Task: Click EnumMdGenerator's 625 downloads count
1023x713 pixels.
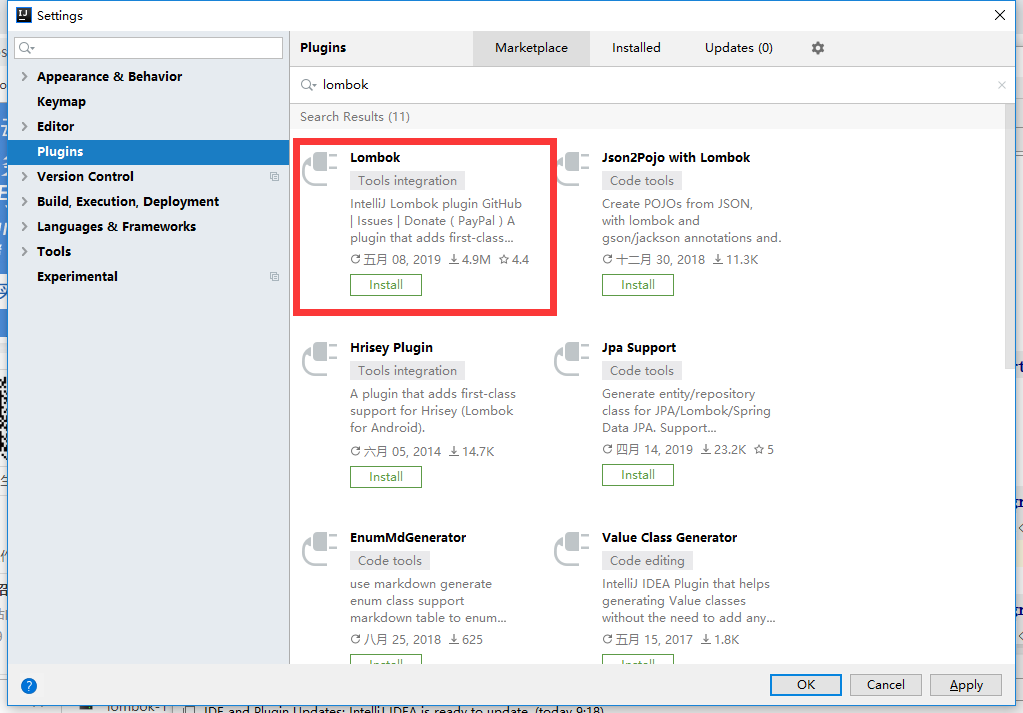Action: [x=466, y=640]
